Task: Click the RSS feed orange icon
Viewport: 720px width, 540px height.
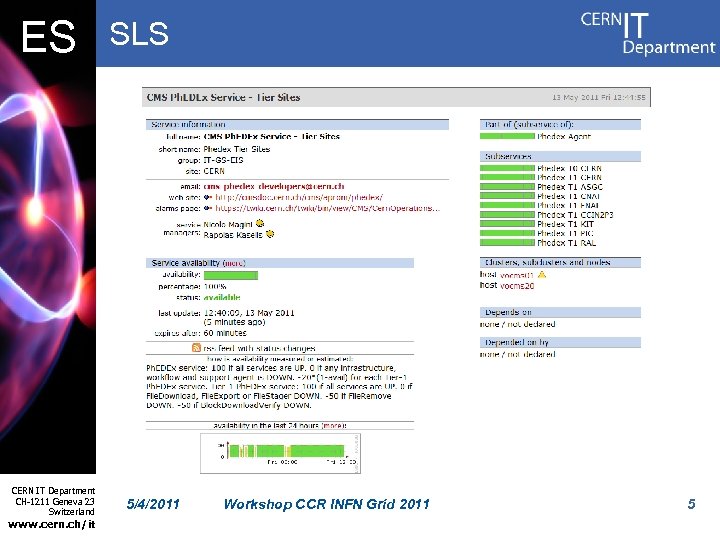Action: coord(196,348)
